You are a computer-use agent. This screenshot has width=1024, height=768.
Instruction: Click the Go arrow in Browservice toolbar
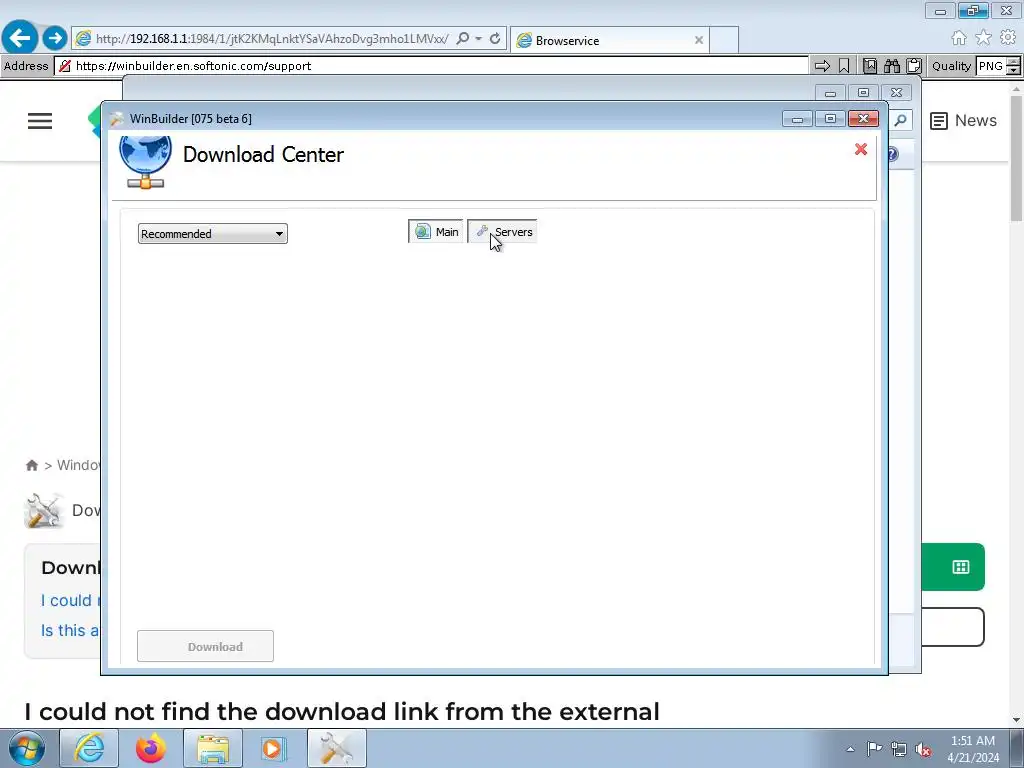pos(822,66)
